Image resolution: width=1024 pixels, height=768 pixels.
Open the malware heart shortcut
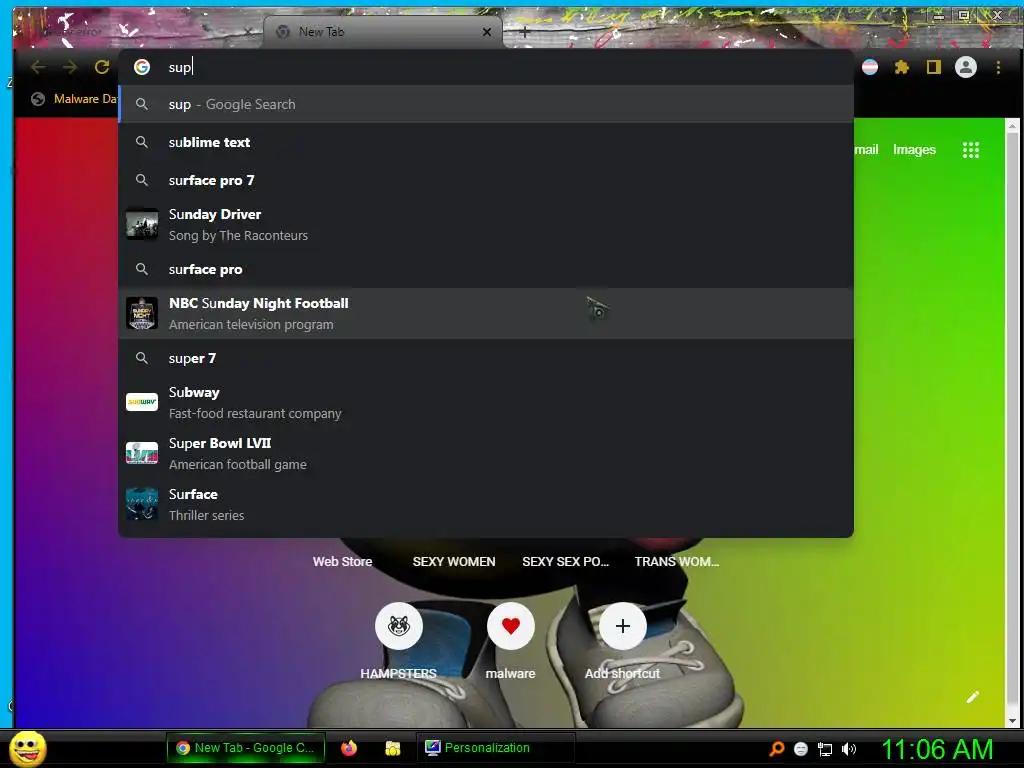511,641
